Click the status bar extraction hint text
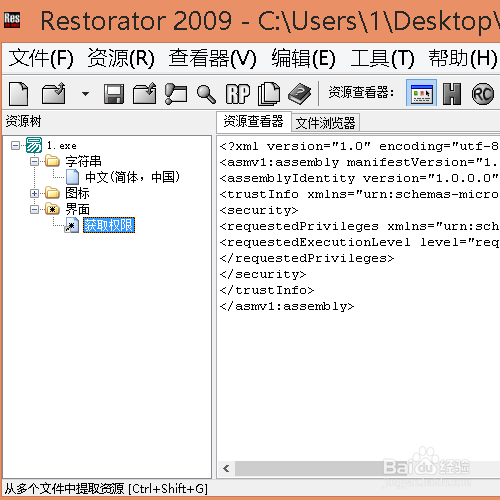The width and height of the screenshot is (500, 500). (x=106, y=489)
